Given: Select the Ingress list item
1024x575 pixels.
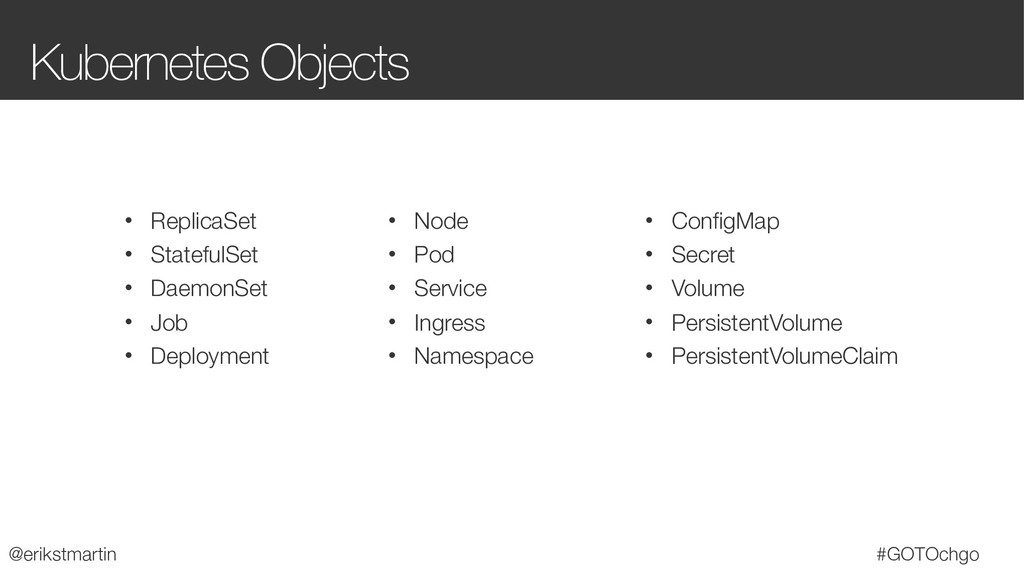Looking at the screenshot, I should click(x=449, y=323).
